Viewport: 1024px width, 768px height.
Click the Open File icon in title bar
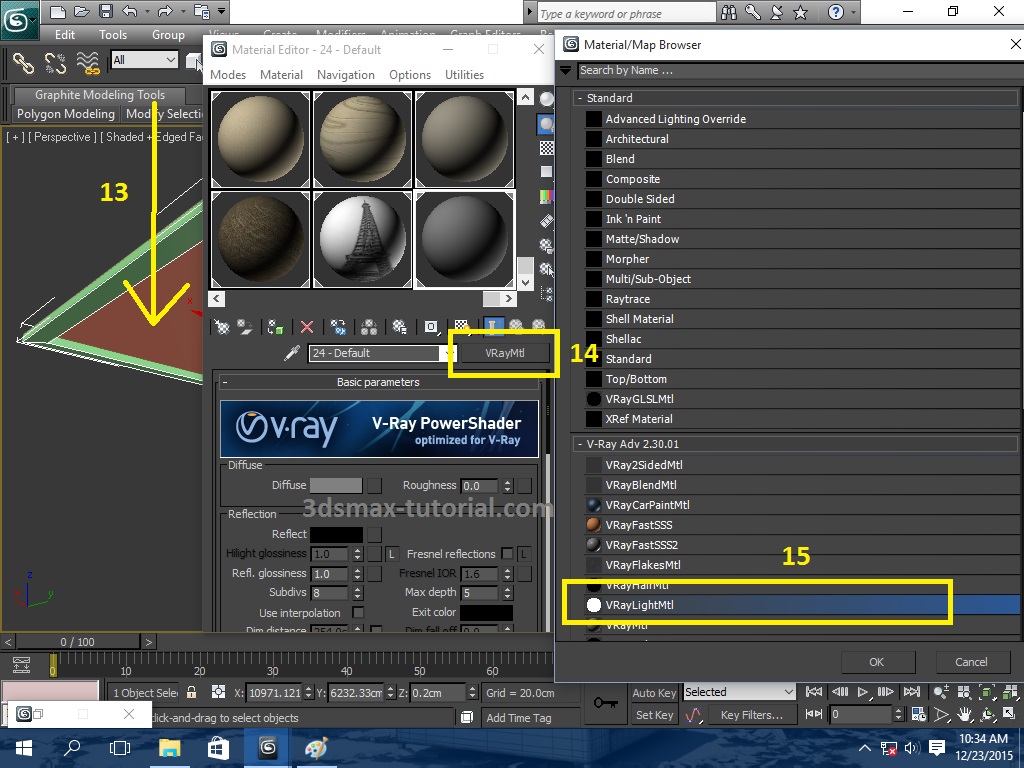82,11
